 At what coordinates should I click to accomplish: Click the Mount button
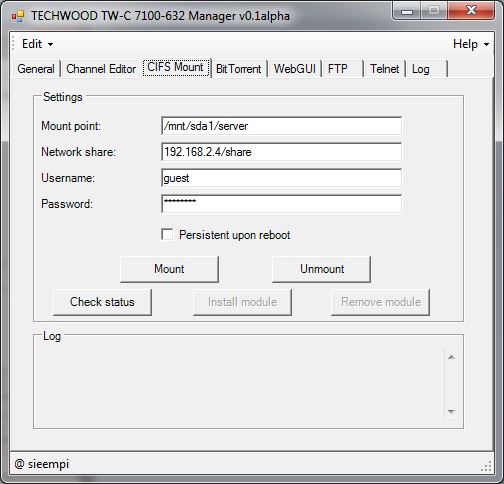point(169,269)
